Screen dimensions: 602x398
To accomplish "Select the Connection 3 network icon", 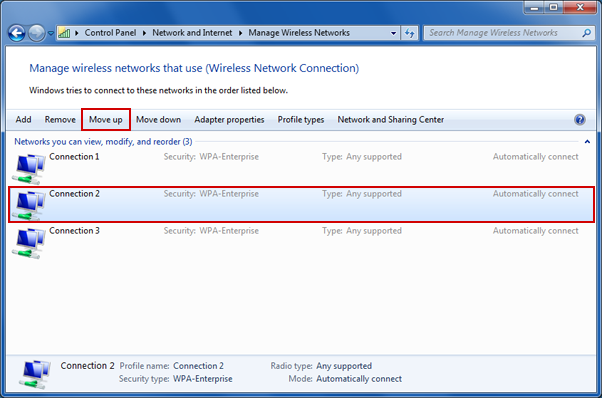I will [28, 243].
